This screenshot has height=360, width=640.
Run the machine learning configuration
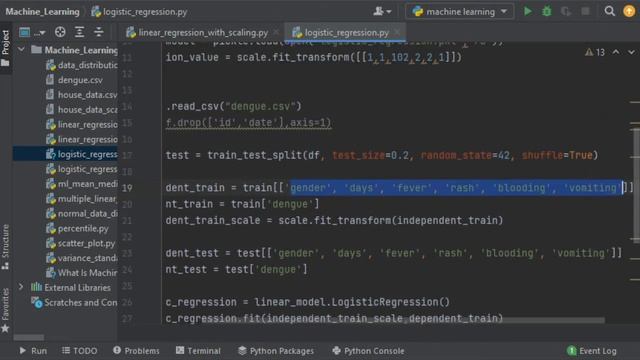click(527, 11)
